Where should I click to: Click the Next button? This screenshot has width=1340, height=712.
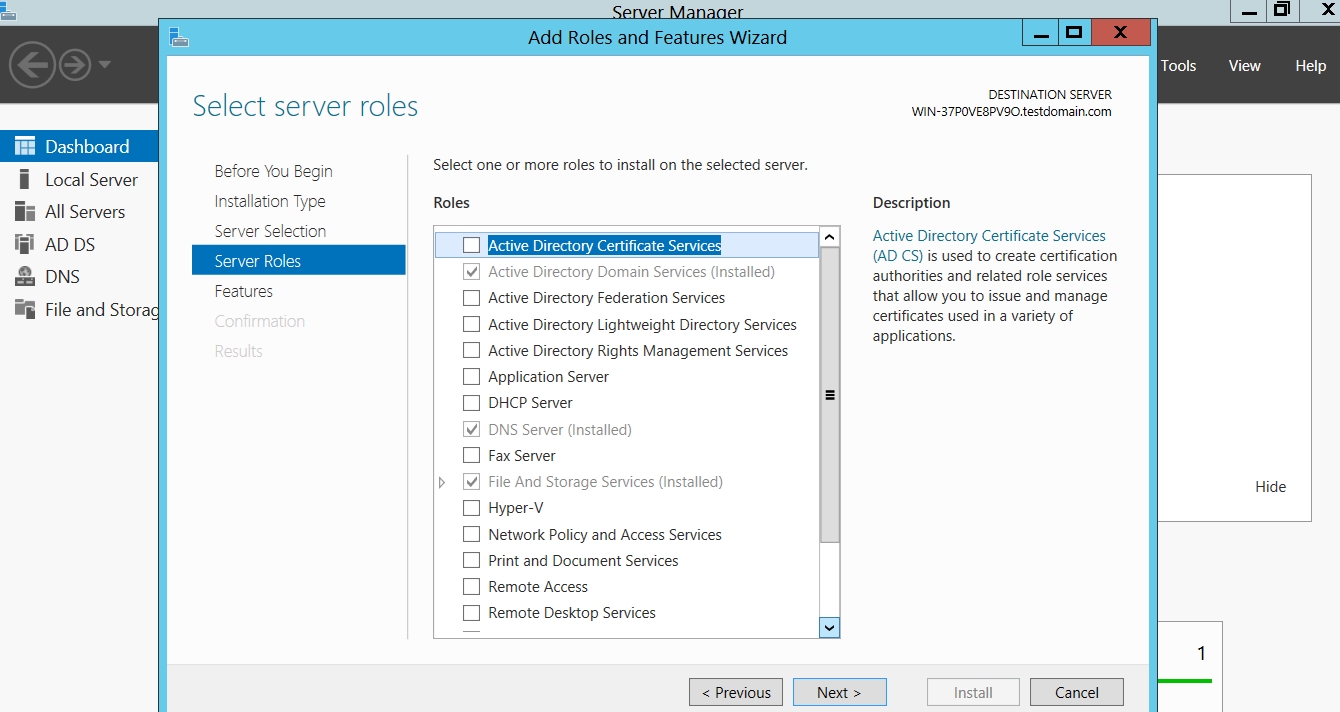[x=839, y=692]
